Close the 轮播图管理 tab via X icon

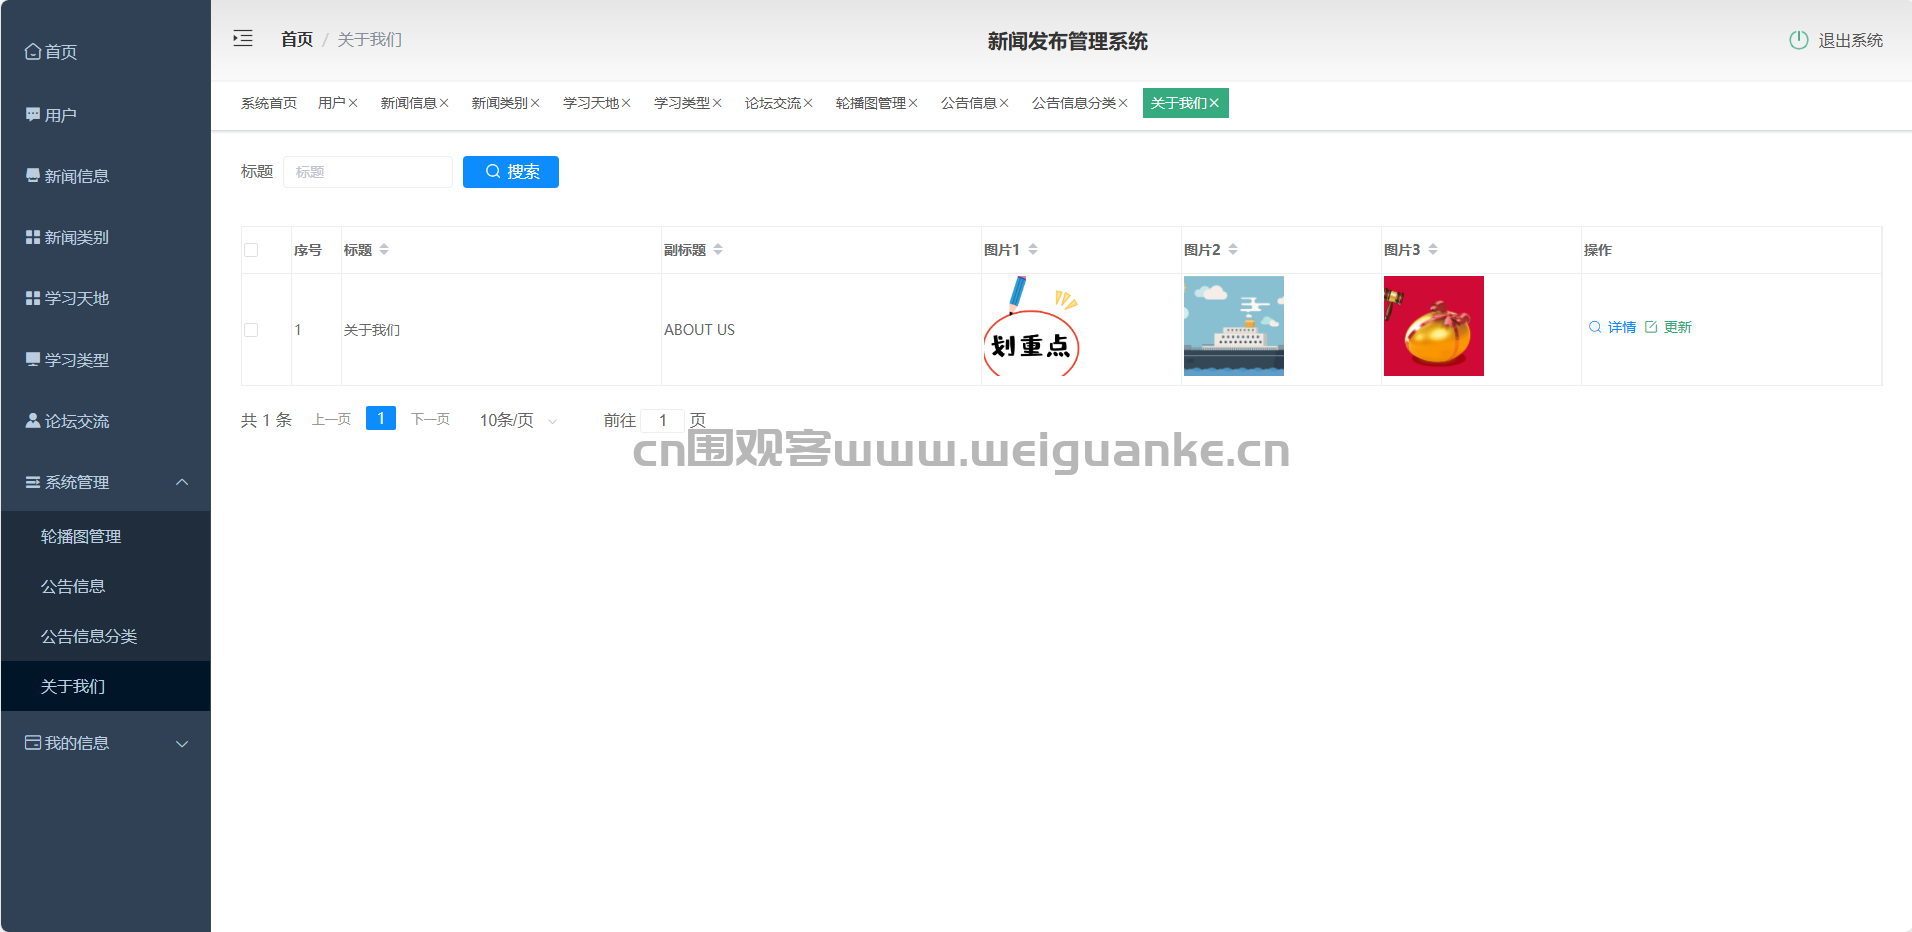(x=913, y=104)
